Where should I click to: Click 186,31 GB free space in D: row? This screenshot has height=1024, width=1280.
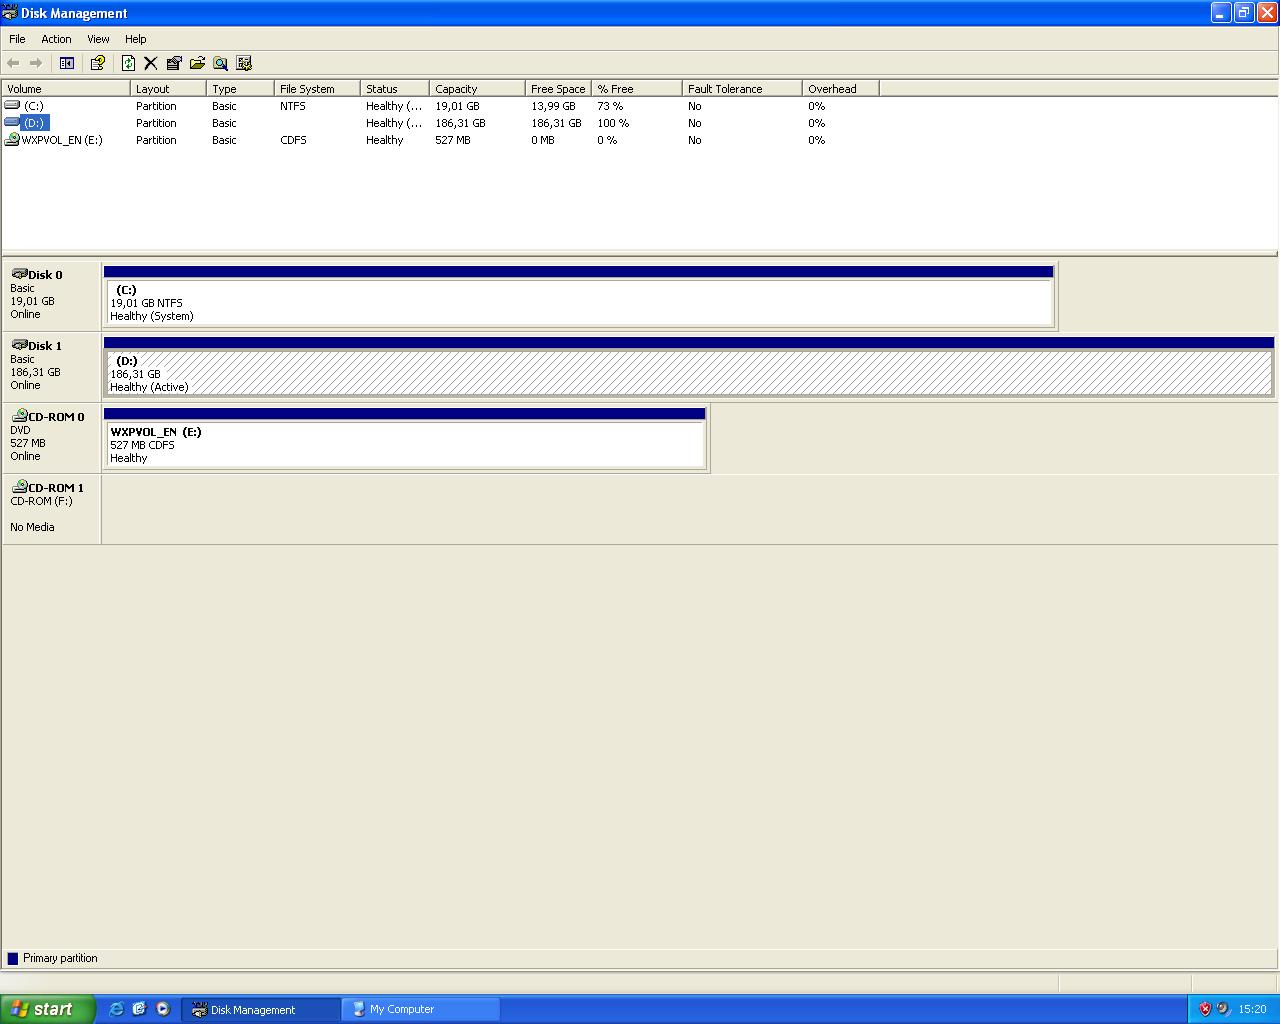556,123
